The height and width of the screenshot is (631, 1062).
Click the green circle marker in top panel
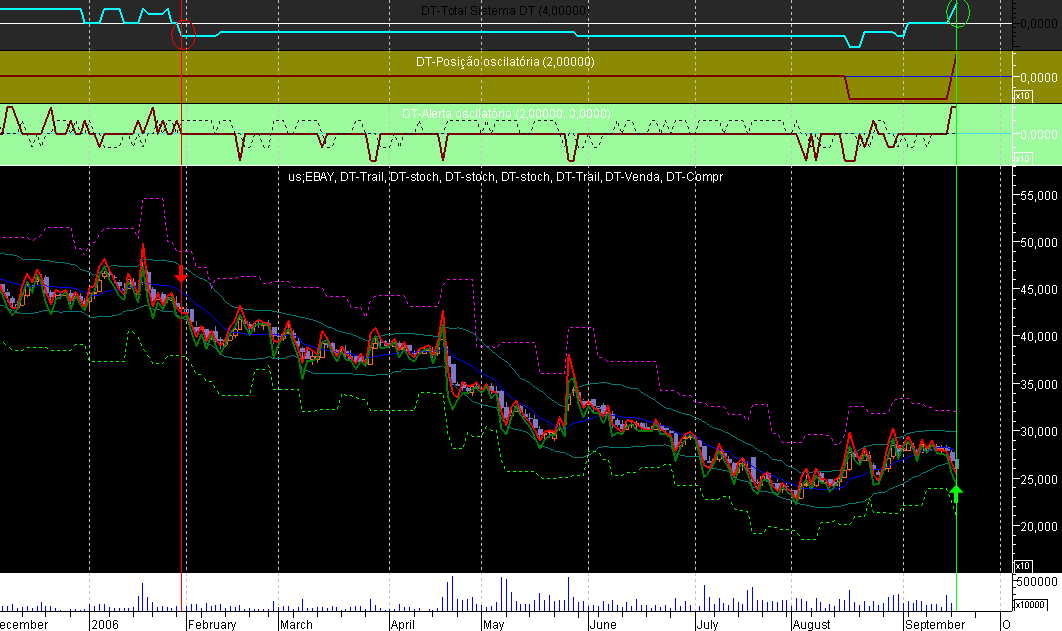click(958, 13)
